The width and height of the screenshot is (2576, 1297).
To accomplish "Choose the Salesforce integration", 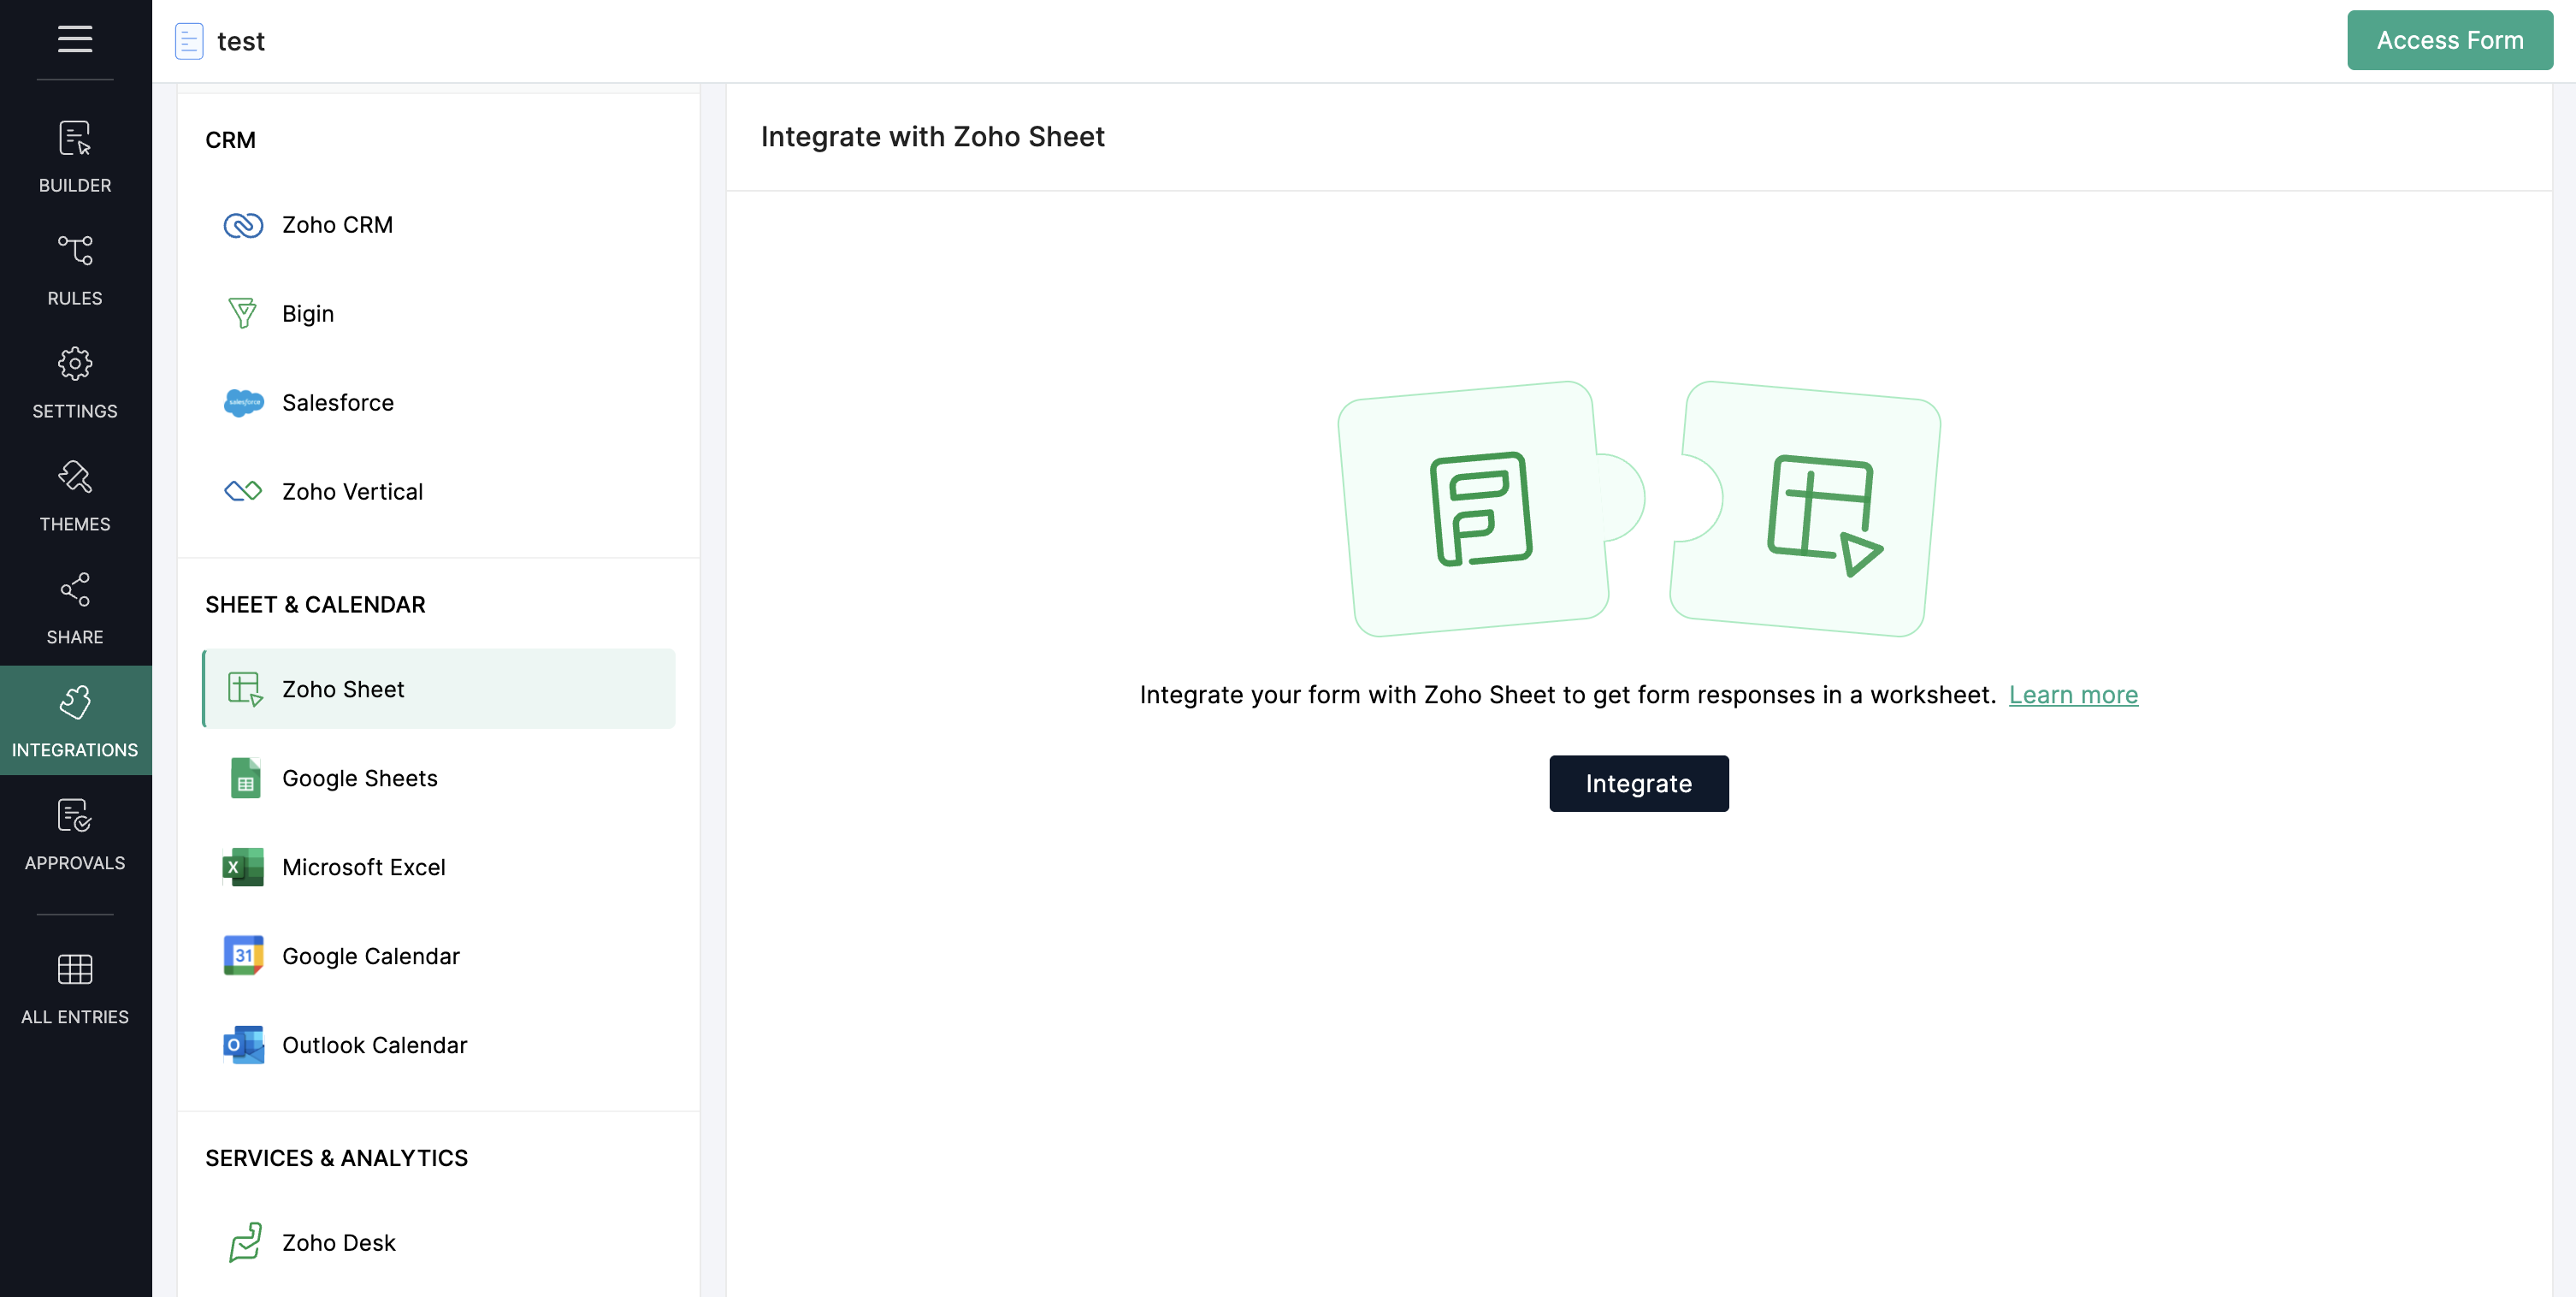I will click(337, 402).
